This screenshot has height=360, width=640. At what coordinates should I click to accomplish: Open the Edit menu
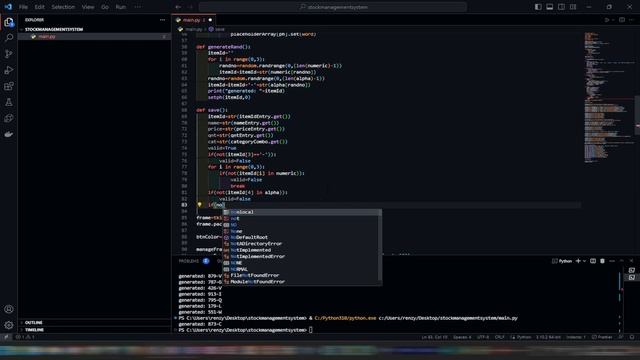point(39,7)
